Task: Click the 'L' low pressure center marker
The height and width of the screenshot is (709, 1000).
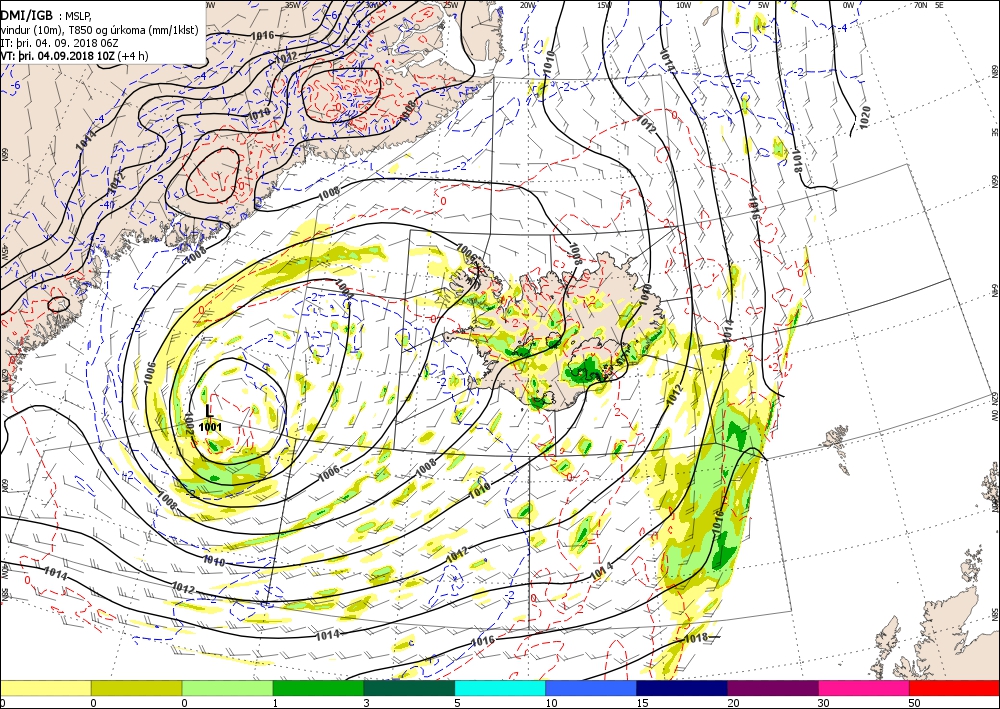Action: [x=209, y=412]
